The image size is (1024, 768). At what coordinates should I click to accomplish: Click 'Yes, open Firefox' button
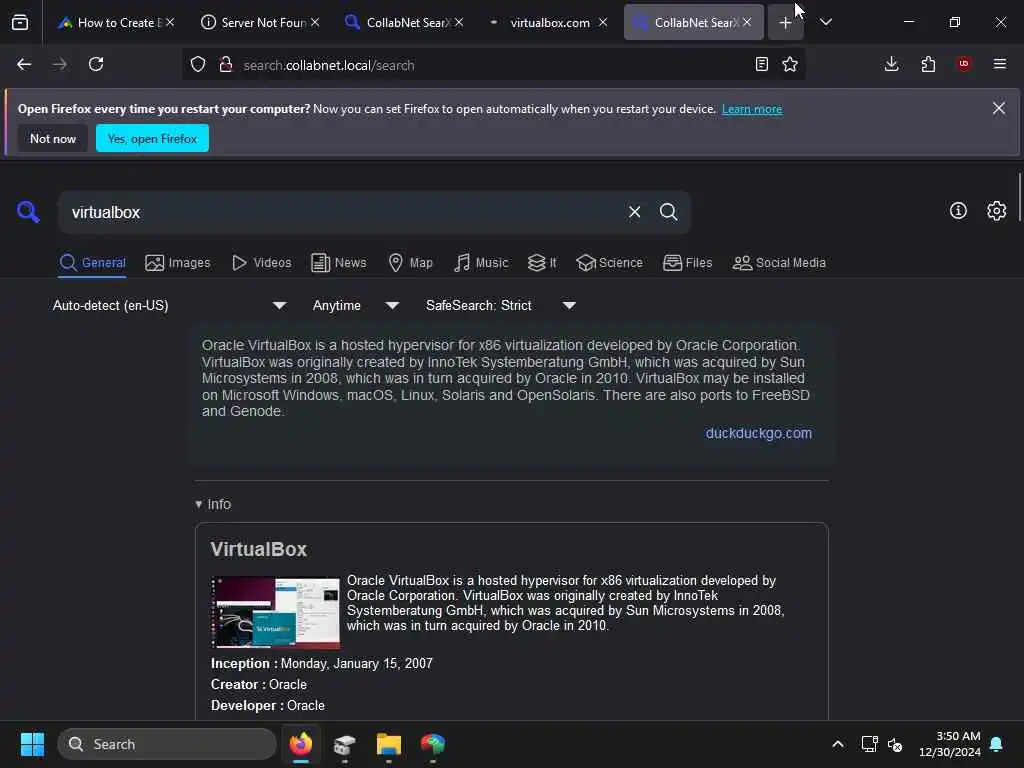(x=152, y=138)
